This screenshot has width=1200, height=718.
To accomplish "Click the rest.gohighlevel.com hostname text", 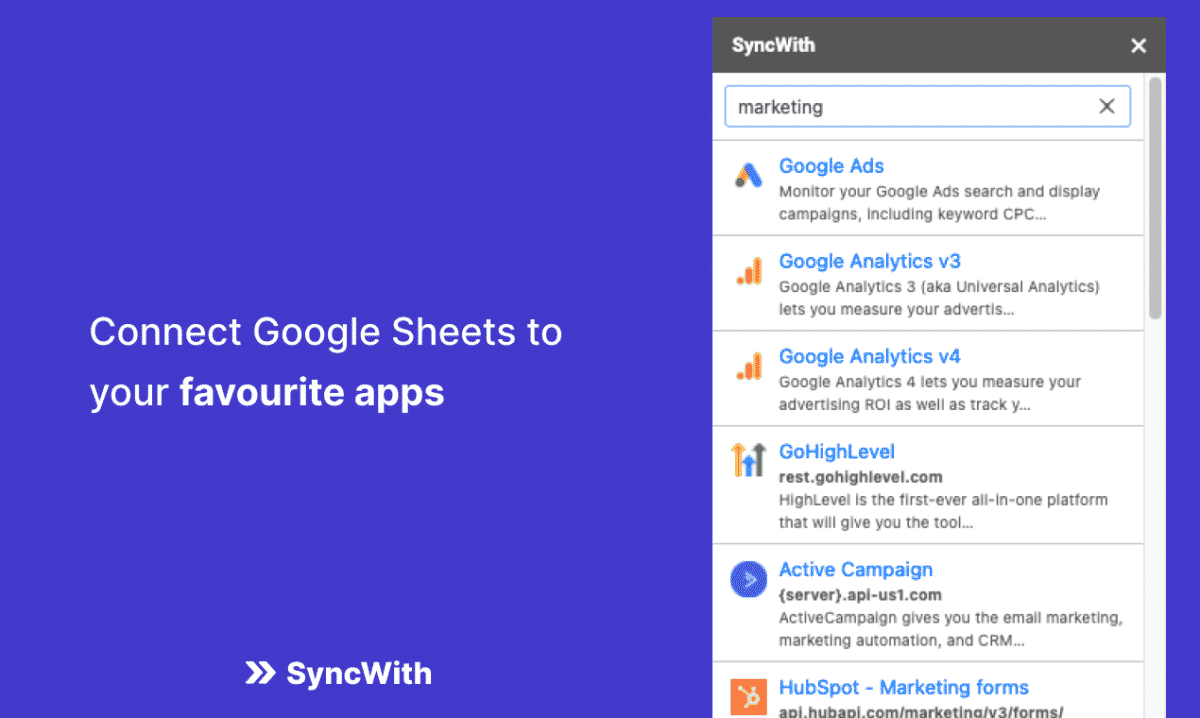I will [860, 477].
